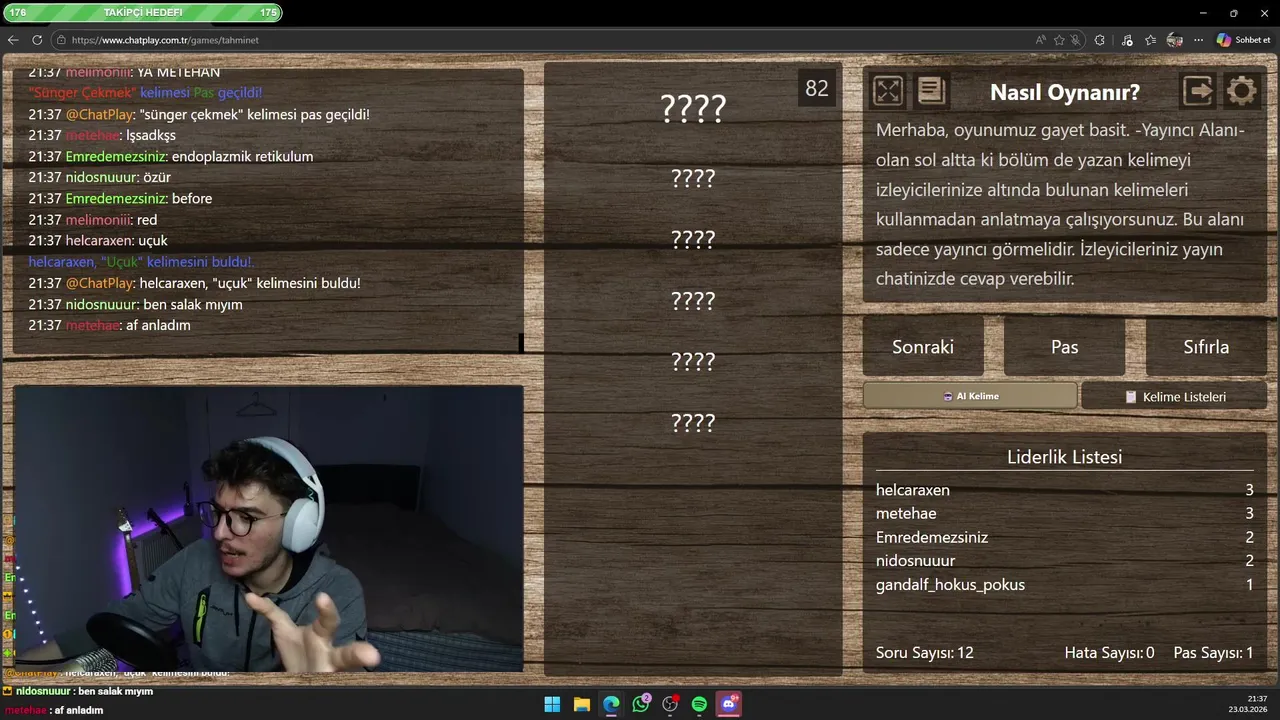Add page to favorites with star icon

[1059, 40]
